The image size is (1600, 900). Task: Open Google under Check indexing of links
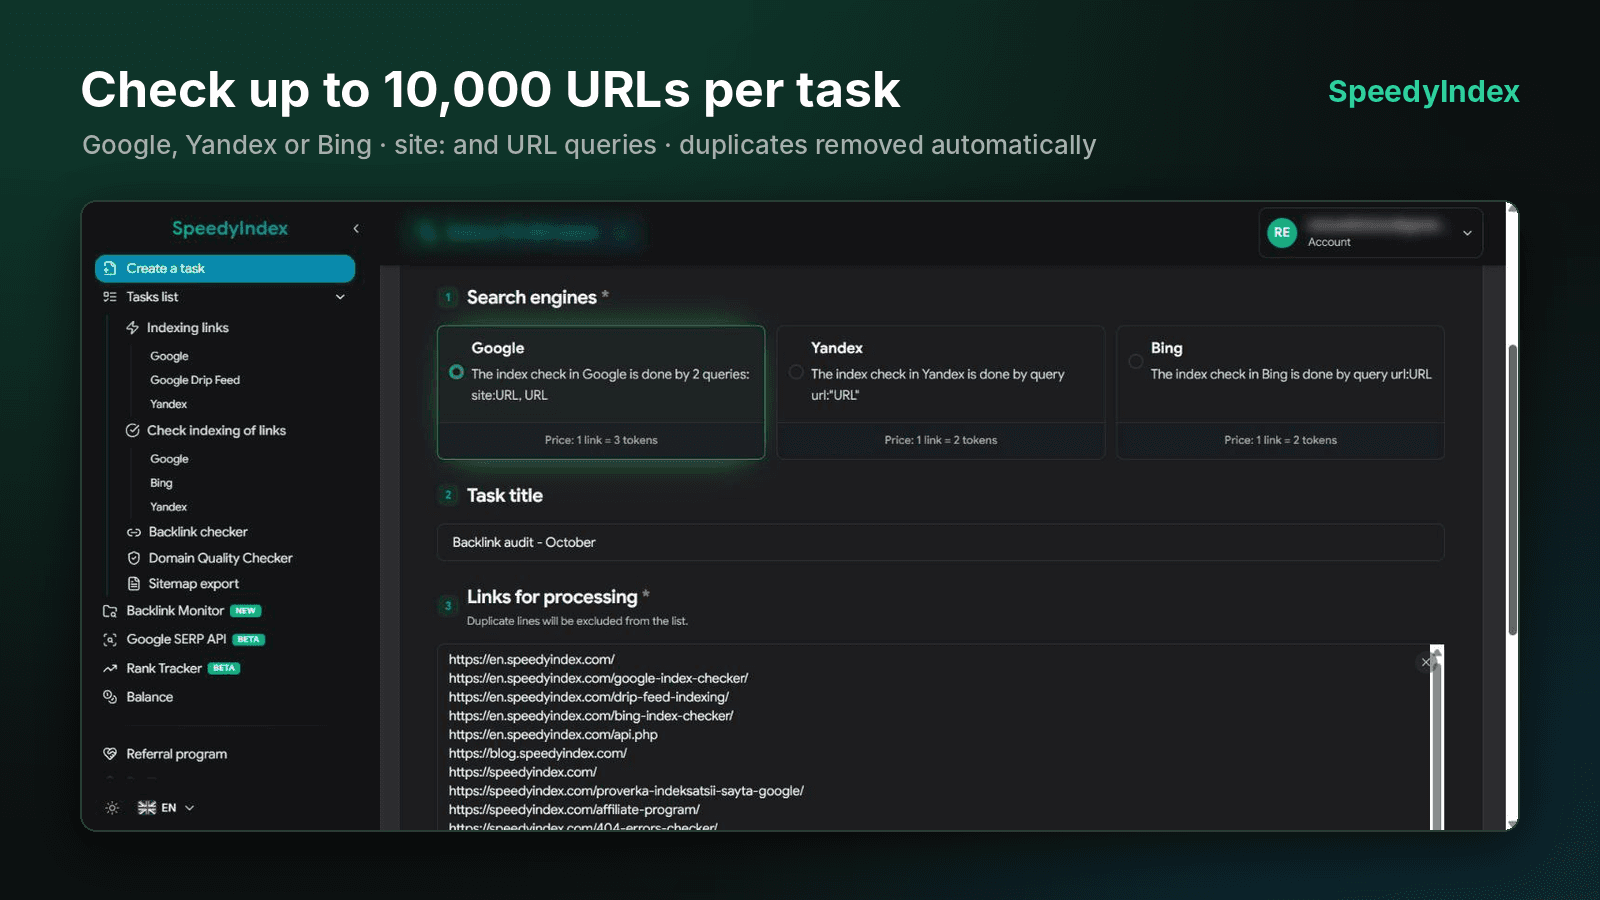pyautogui.click(x=169, y=459)
